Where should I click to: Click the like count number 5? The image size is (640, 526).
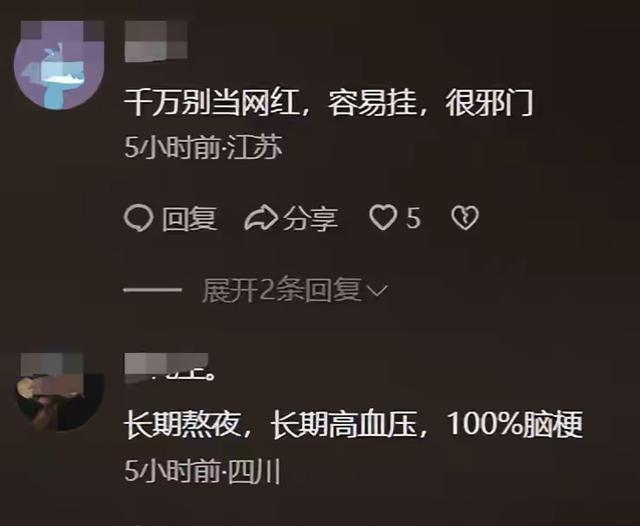[413, 218]
